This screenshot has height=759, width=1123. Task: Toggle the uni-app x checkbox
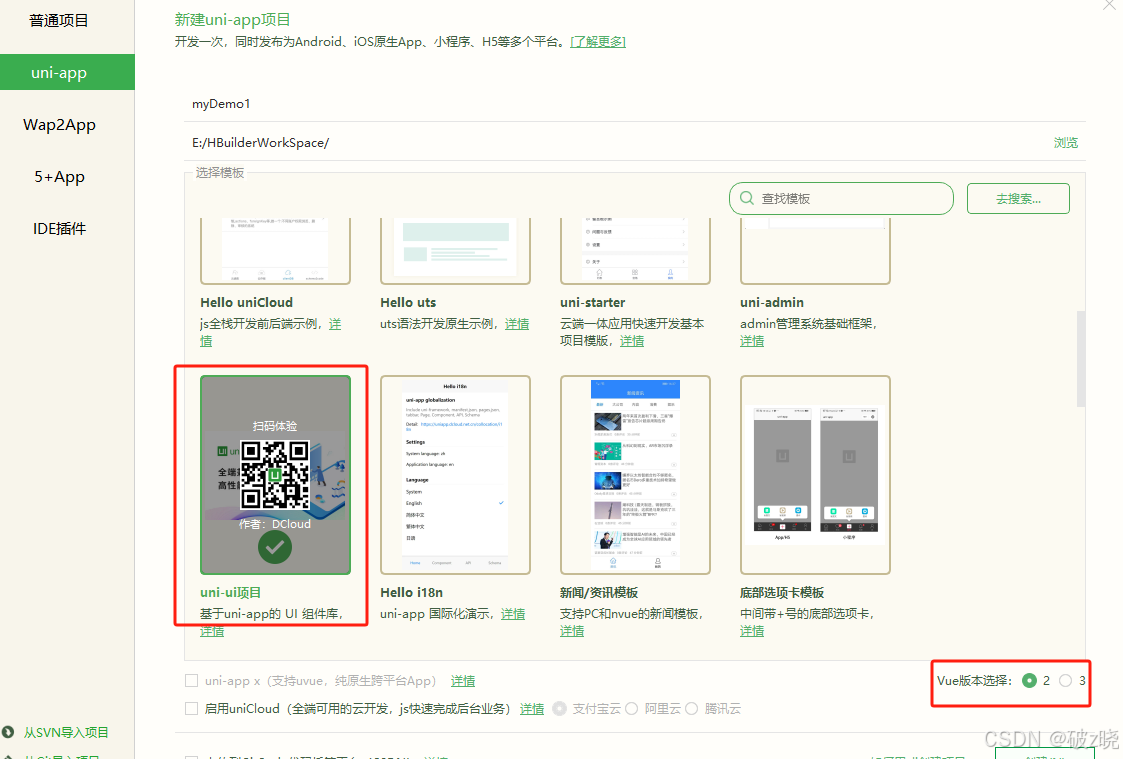(x=191, y=680)
